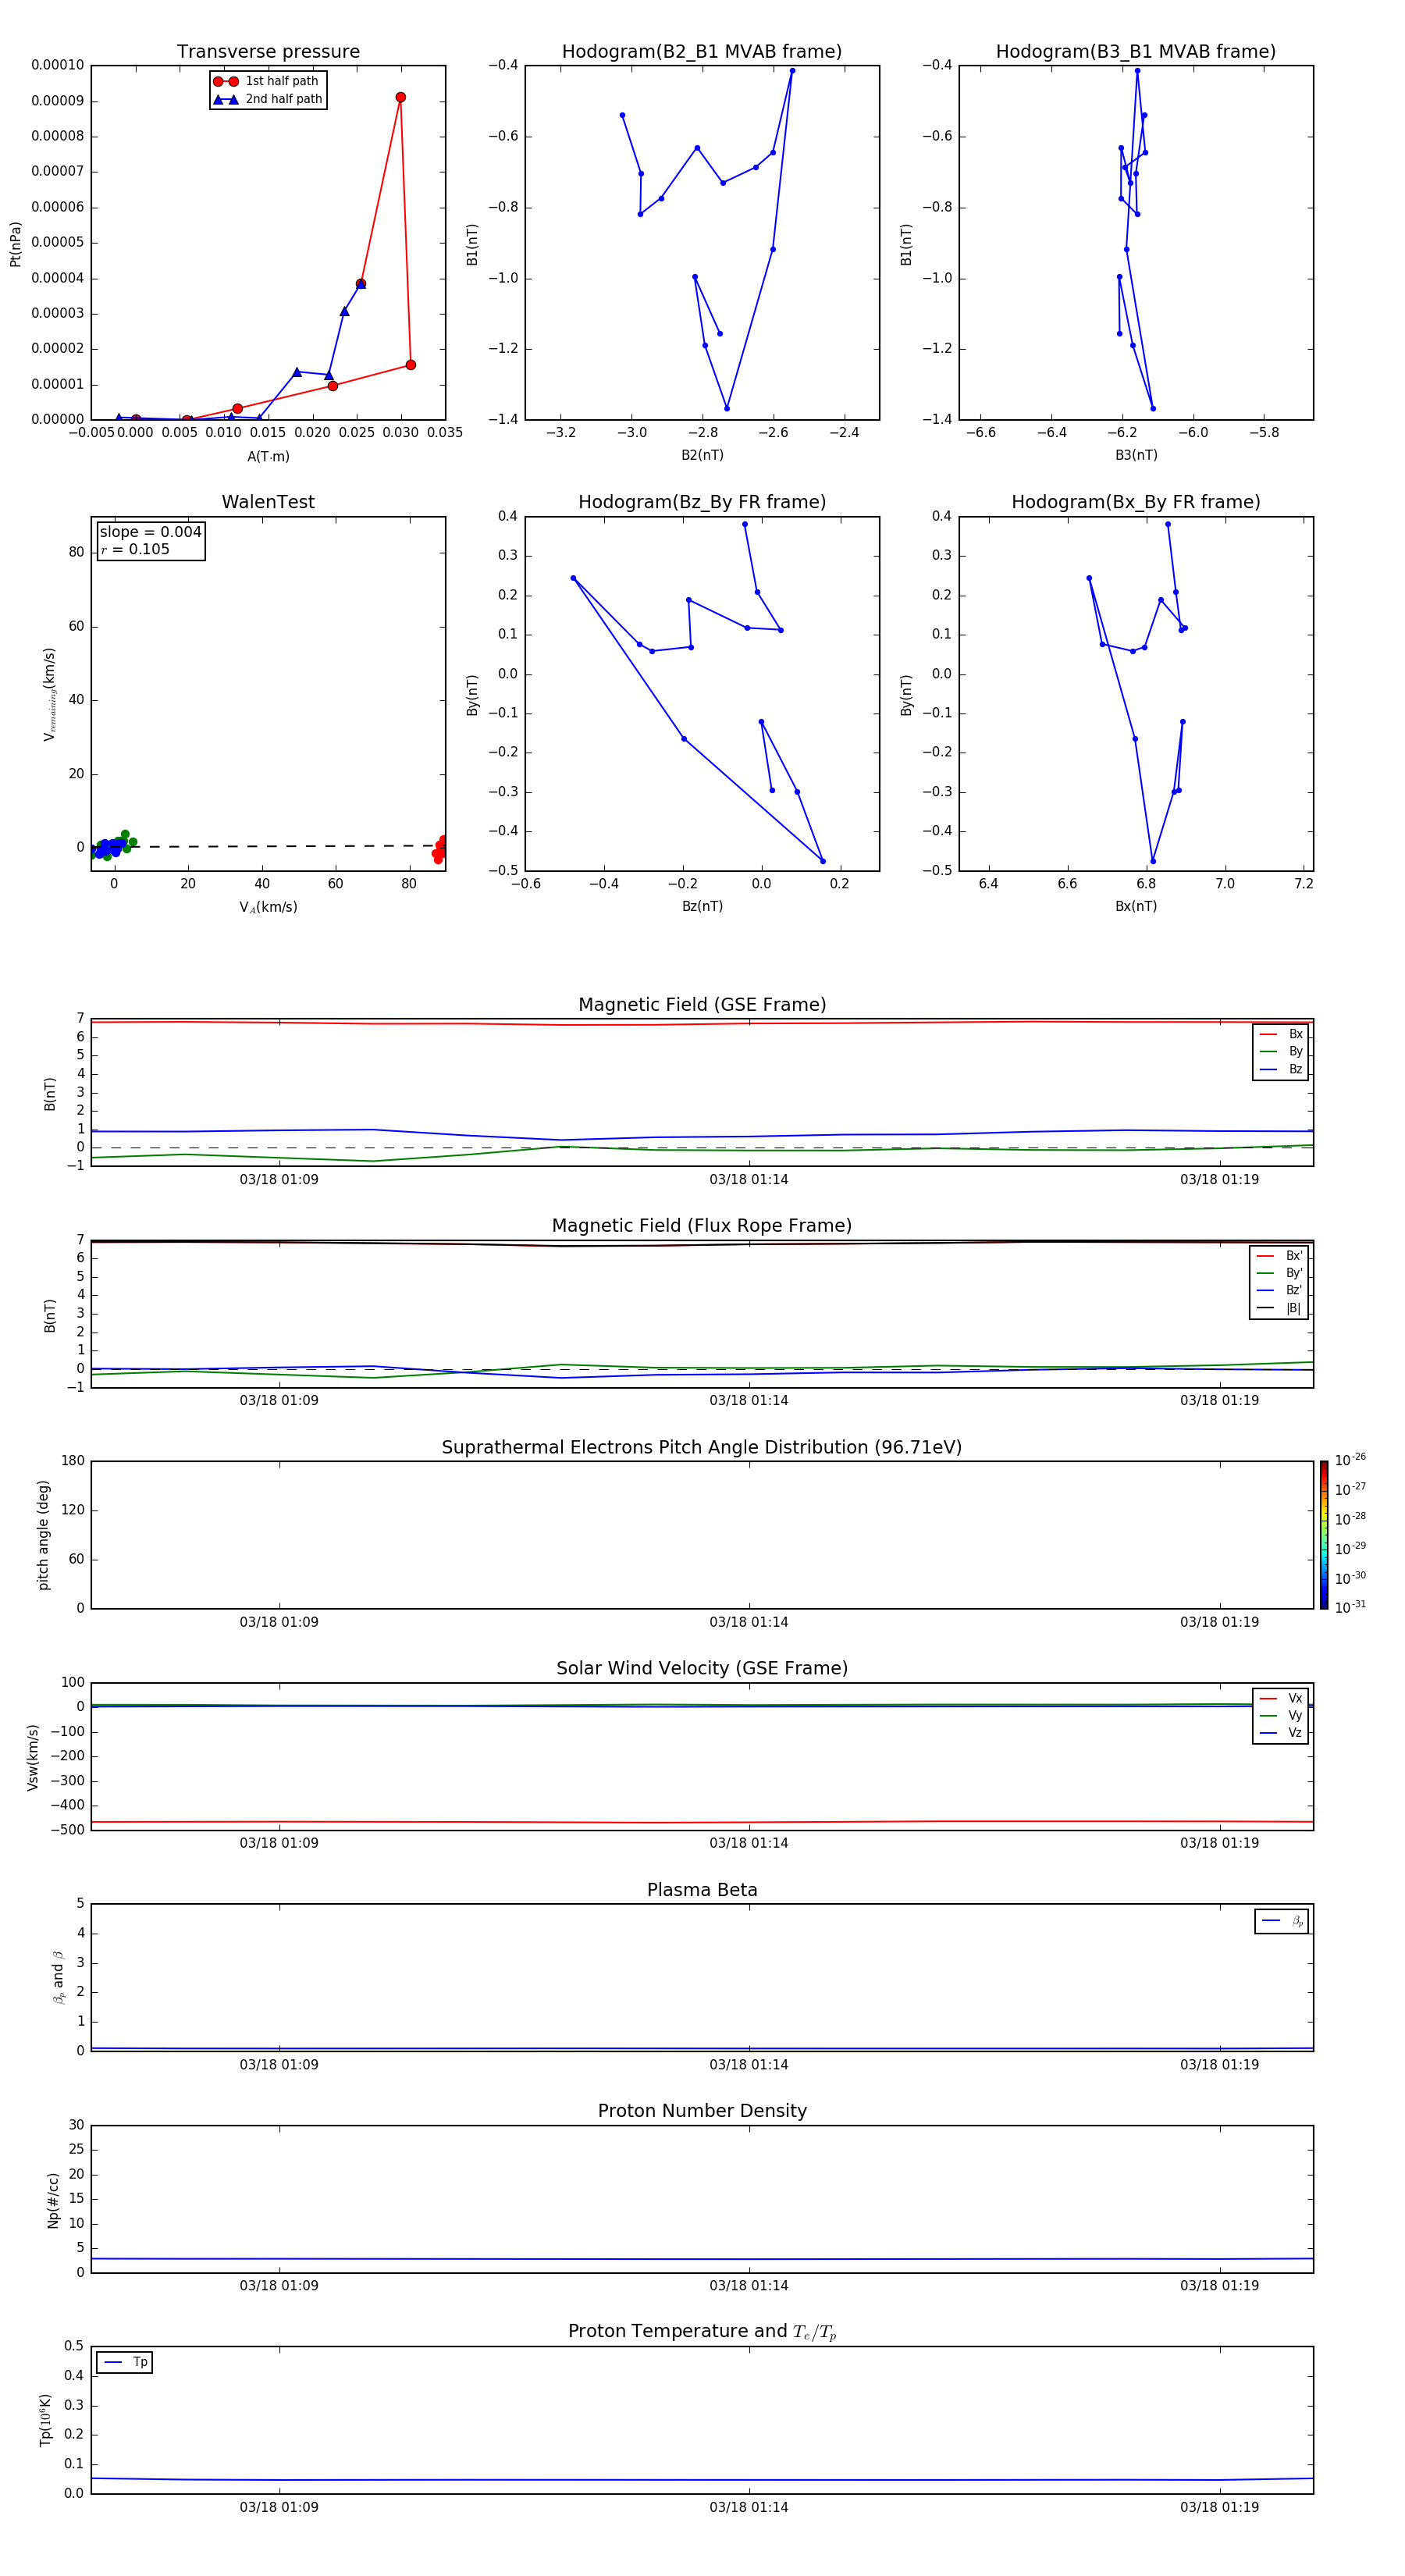Click the "Np(#/cc)" y-axis label
The image size is (1405, 2576).
pyautogui.click(x=53, y=2200)
